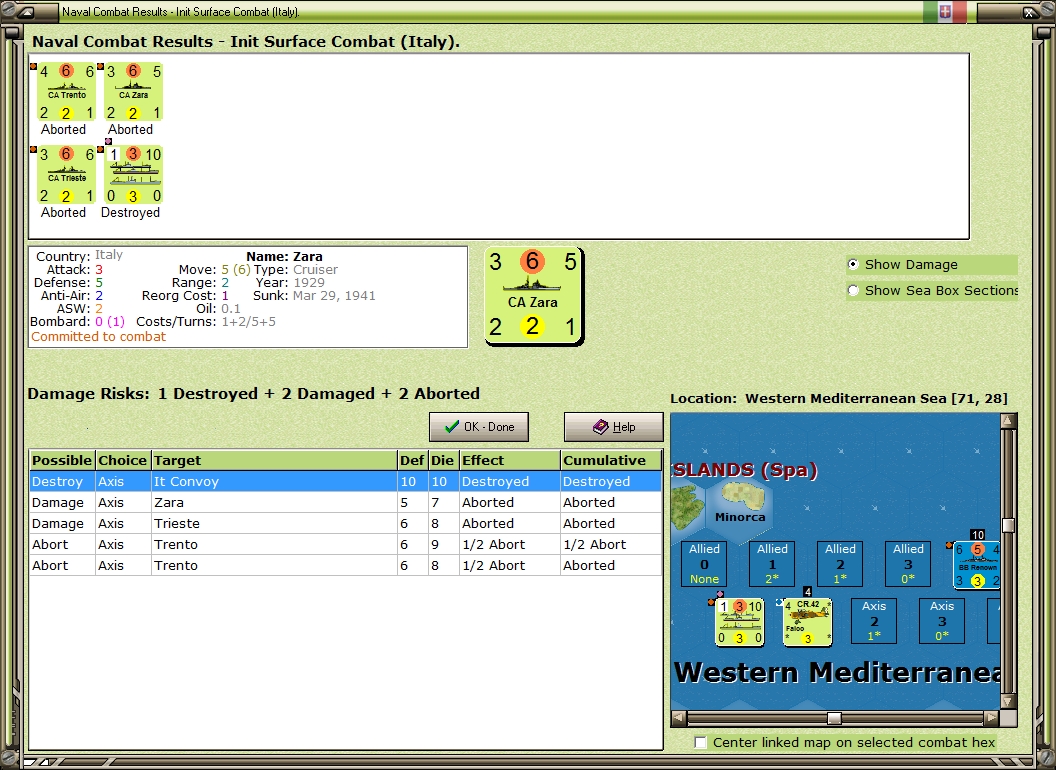The height and width of the screenshot is (770, 1056).
Task: Select the Trento row with cumulative Aborted
Action: [x=345, y=565]
